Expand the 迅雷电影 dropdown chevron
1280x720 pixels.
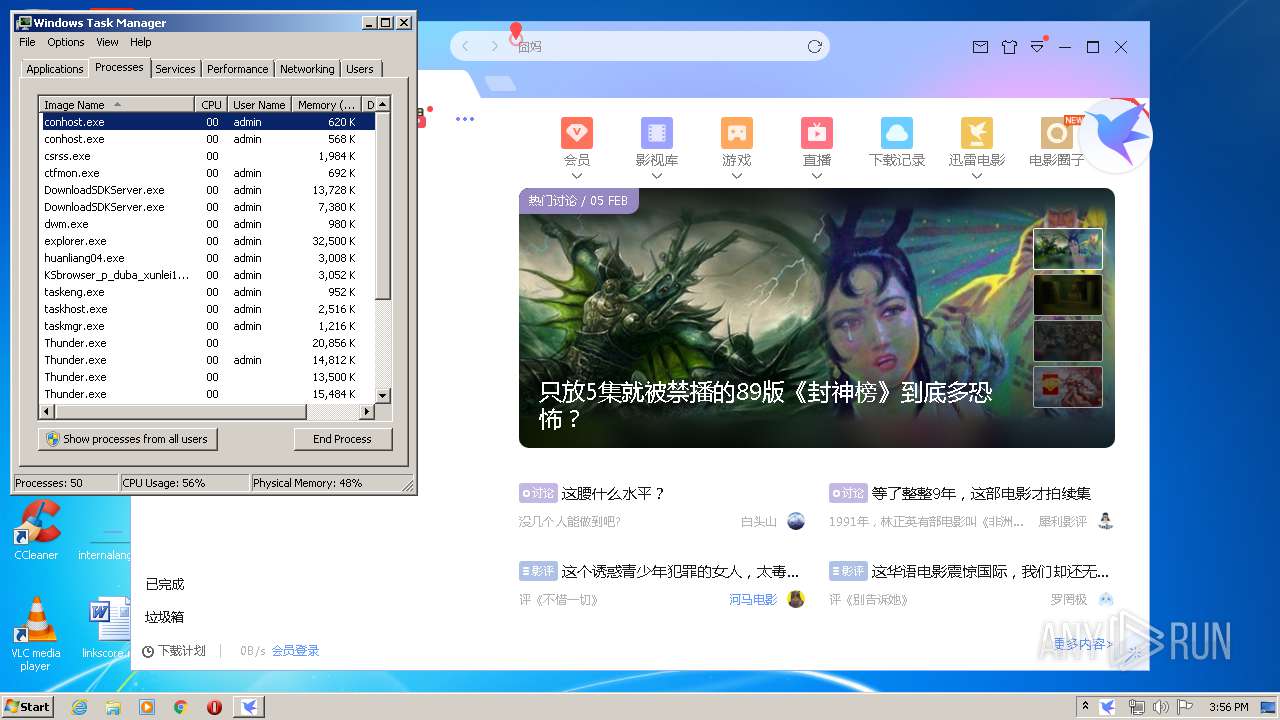(x=977, y=176)
